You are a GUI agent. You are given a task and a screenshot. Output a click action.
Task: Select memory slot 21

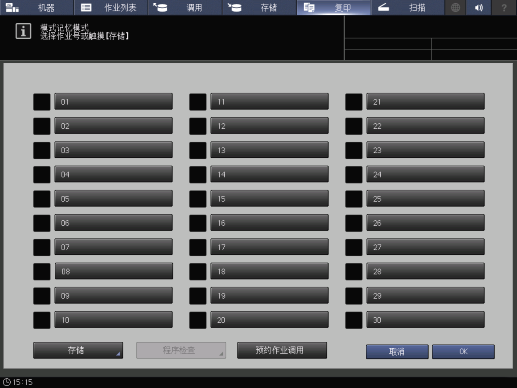[426, 102]
